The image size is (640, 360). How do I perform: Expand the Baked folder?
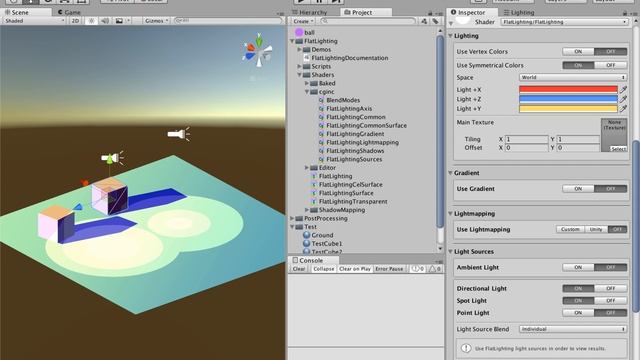point(307,83)
